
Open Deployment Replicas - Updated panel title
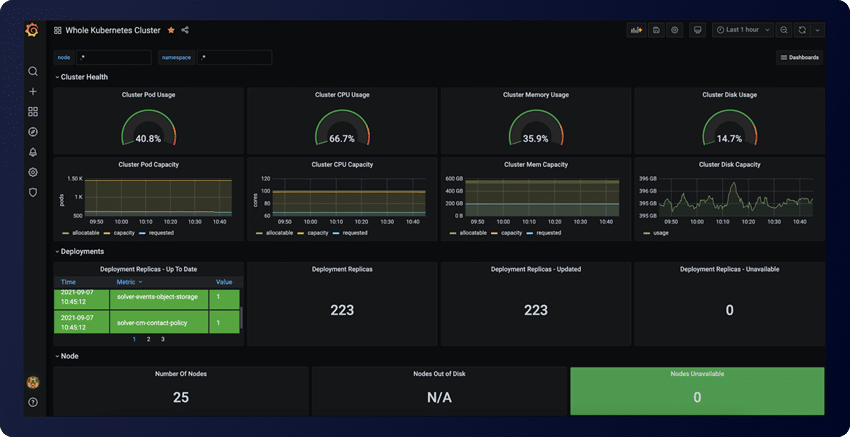coord(536,269)
